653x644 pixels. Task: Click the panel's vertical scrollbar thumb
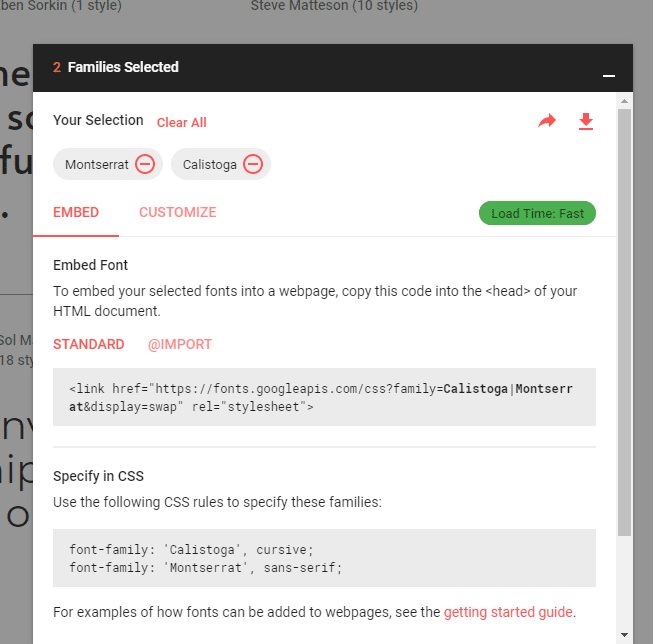[624, 323]
